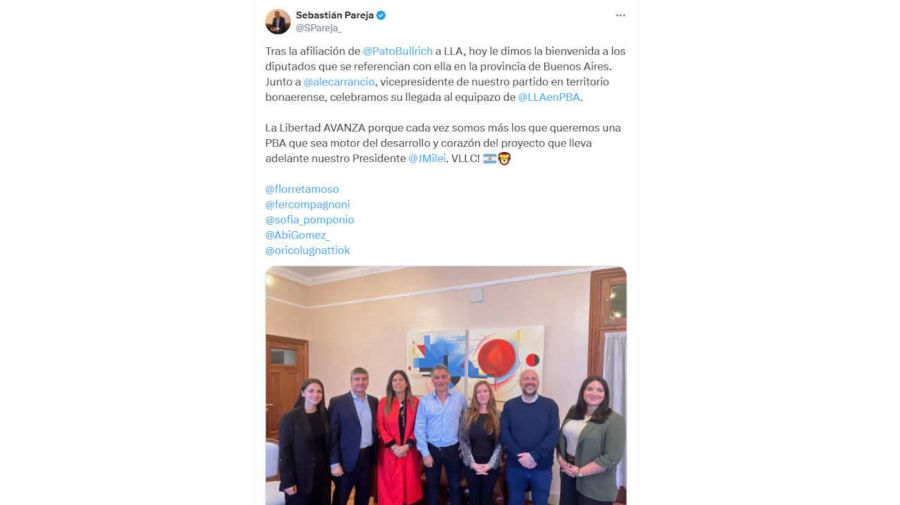Click the paragraph starting 'Tras la afiliación'
This screenshot has width=900, height=505.
pos(445,74)
